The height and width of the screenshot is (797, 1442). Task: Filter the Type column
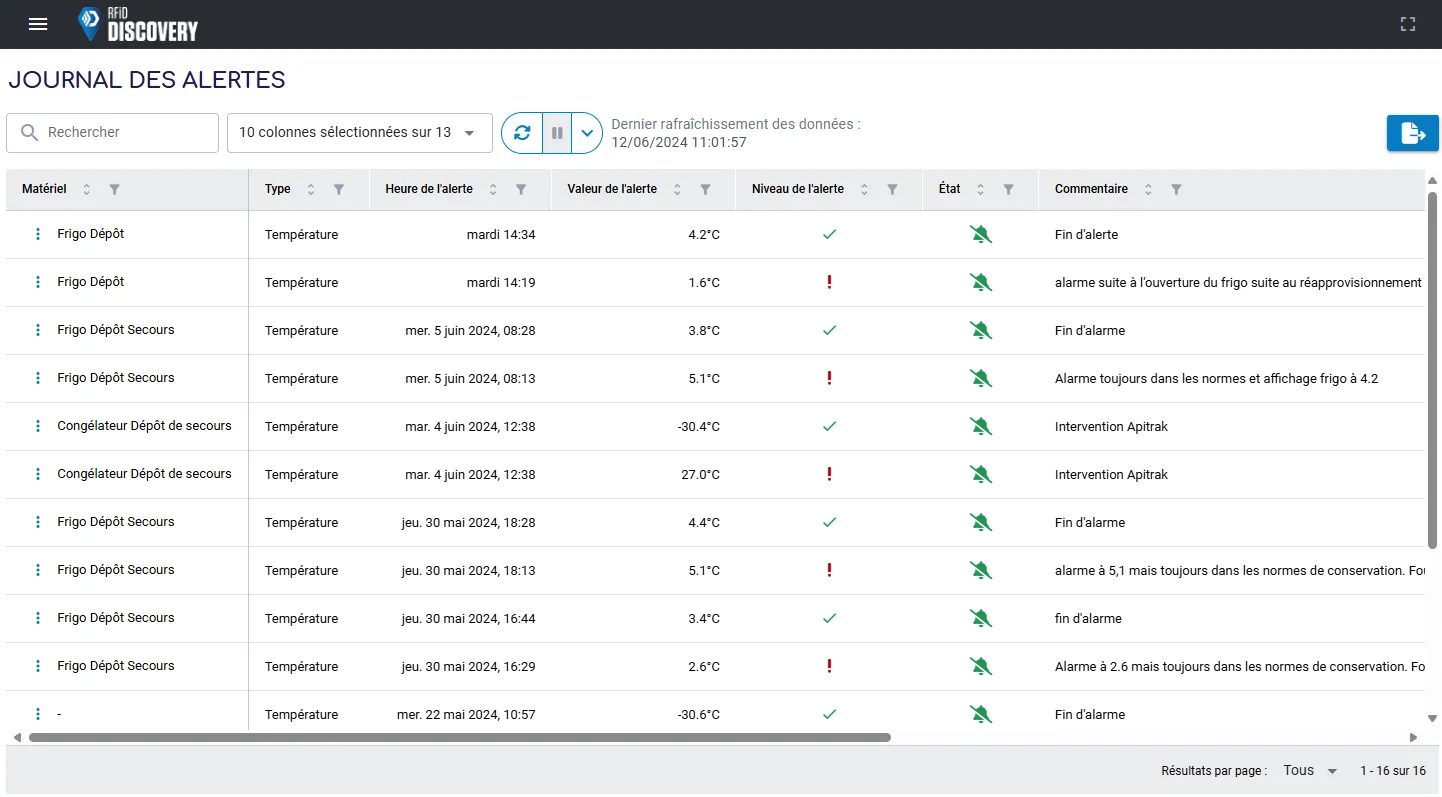pos(339,189)
